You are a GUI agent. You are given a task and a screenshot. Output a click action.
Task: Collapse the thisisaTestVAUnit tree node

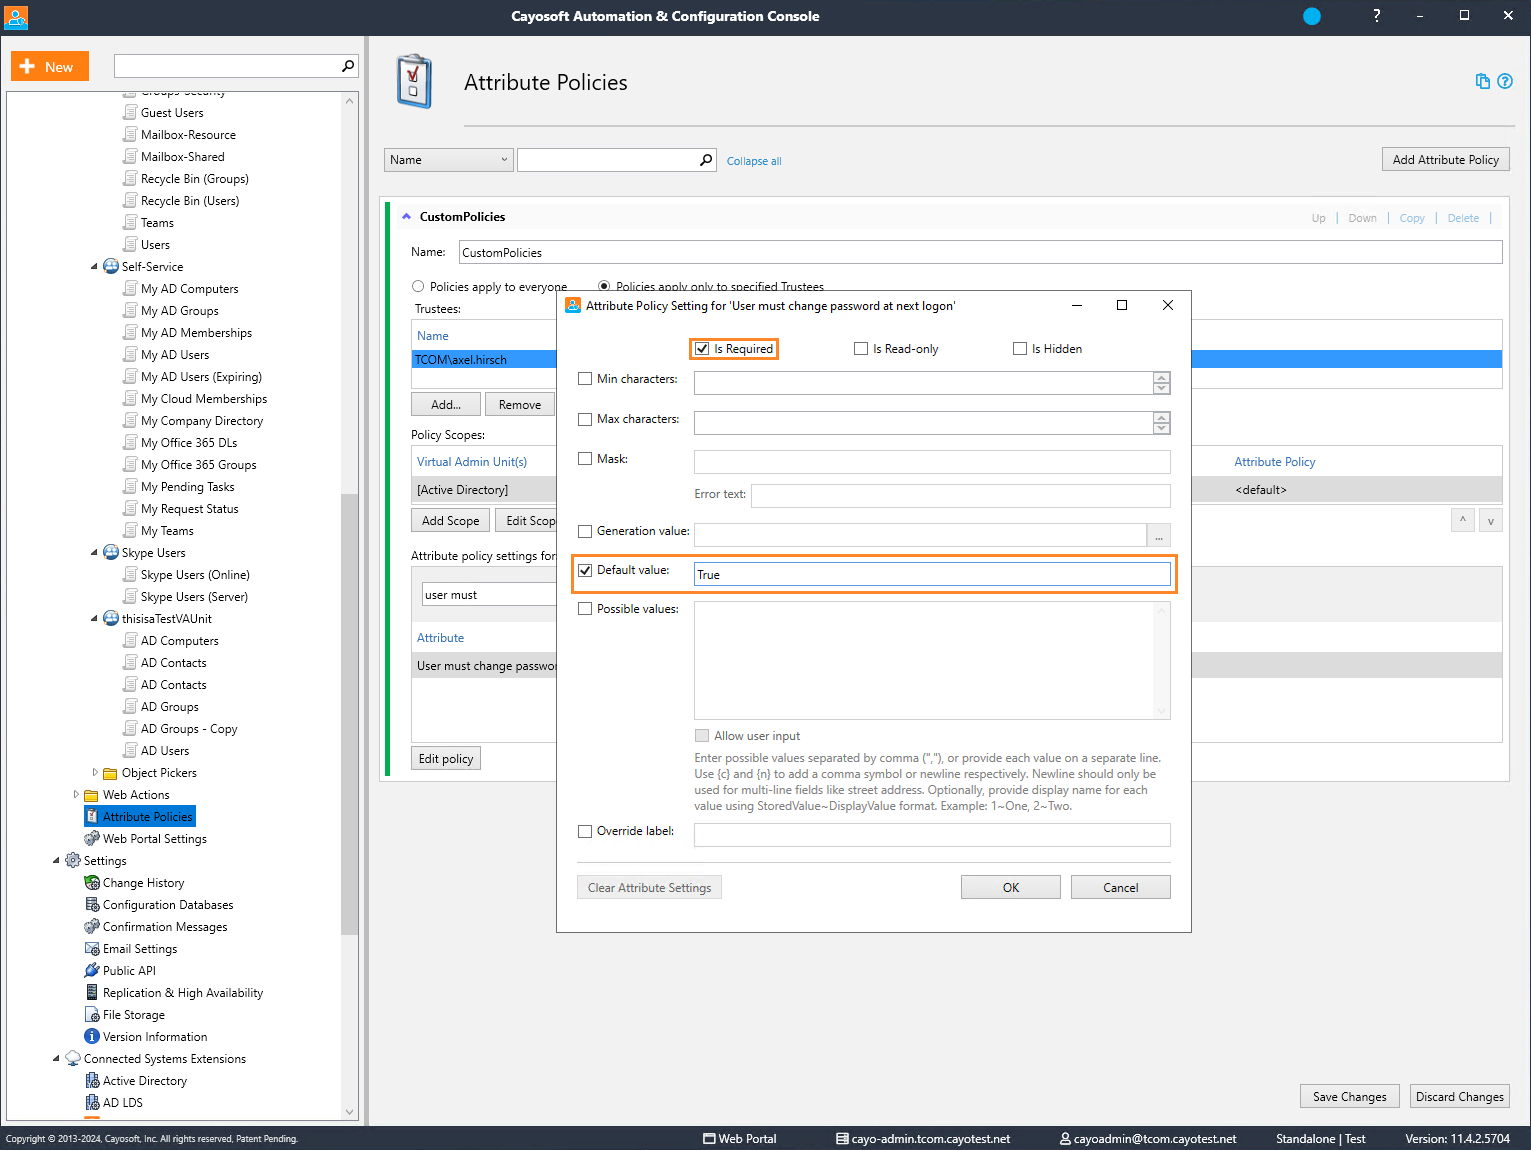coord(95,619)
